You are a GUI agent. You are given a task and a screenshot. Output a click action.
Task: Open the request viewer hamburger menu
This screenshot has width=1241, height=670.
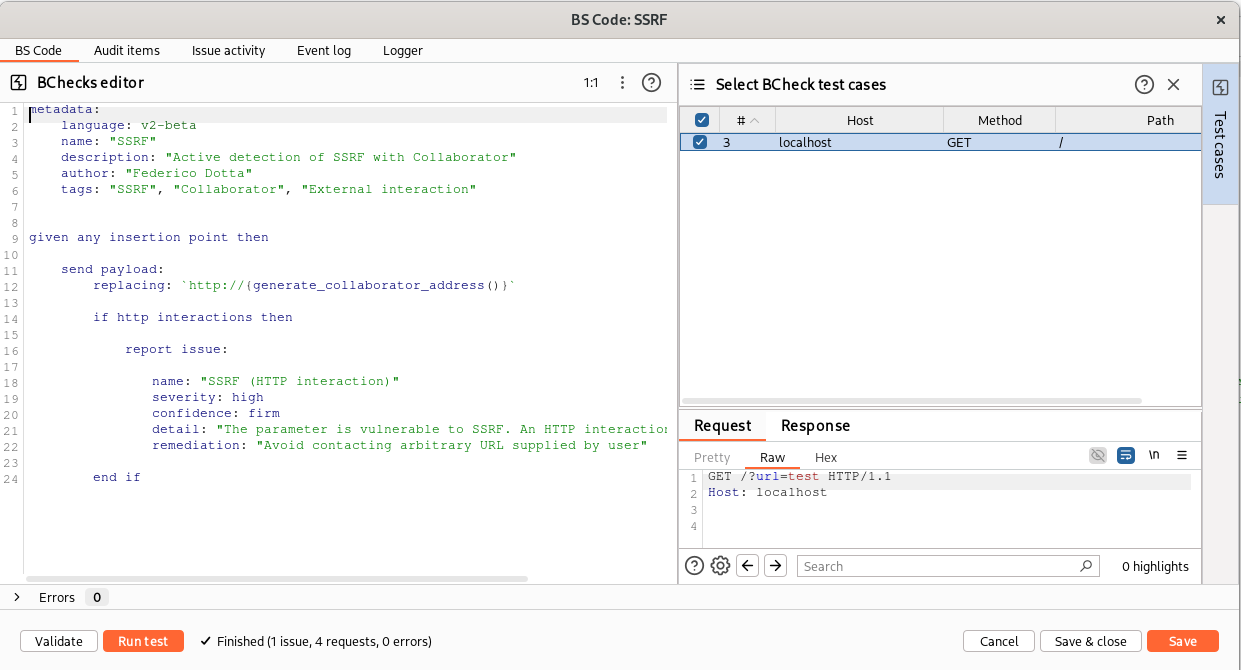[1182, 456]
